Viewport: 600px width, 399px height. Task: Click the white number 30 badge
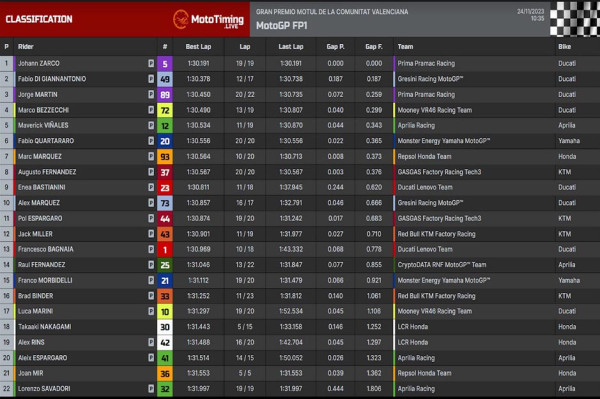pyautogui.click(x=165, y=327)
